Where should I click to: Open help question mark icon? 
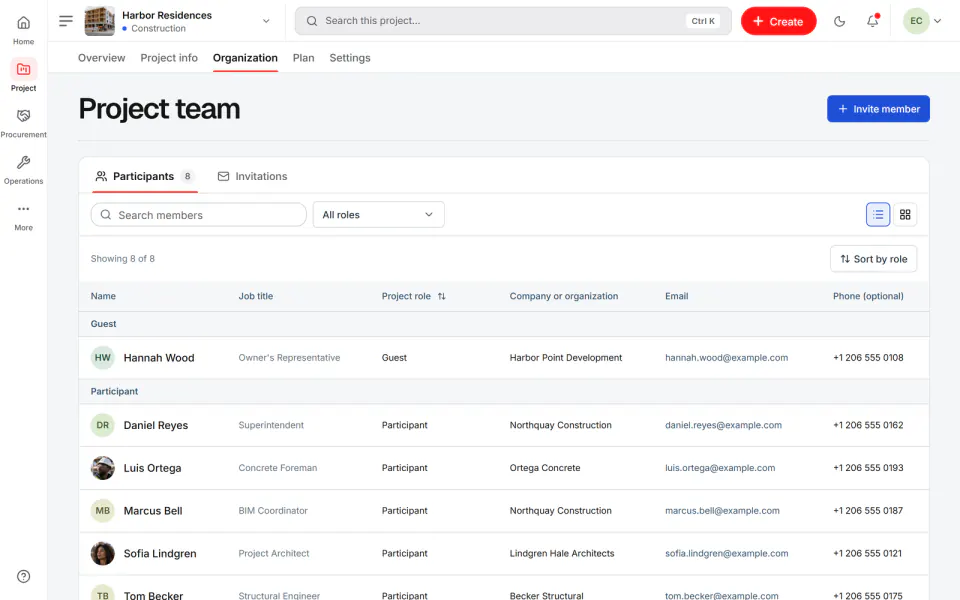click(x=23, y=576)
